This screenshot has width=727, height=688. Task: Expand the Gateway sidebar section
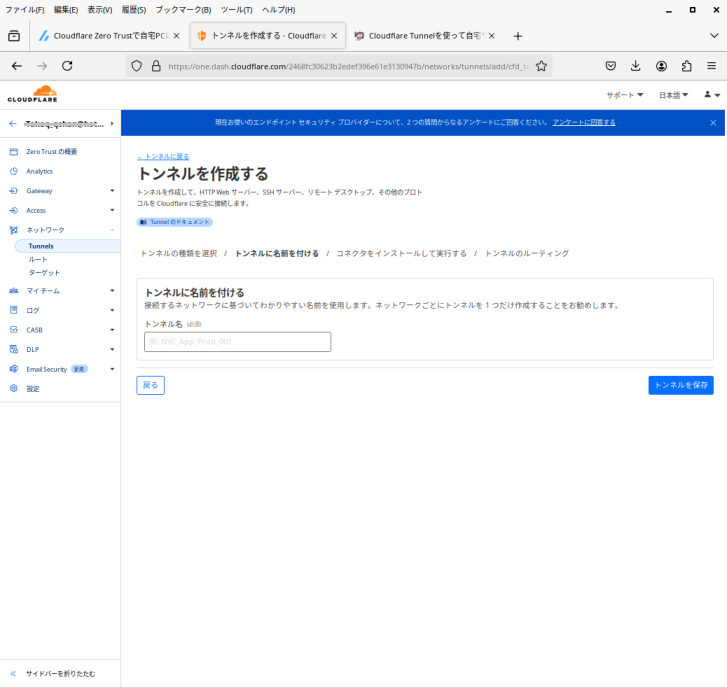[x=112, y=191]
